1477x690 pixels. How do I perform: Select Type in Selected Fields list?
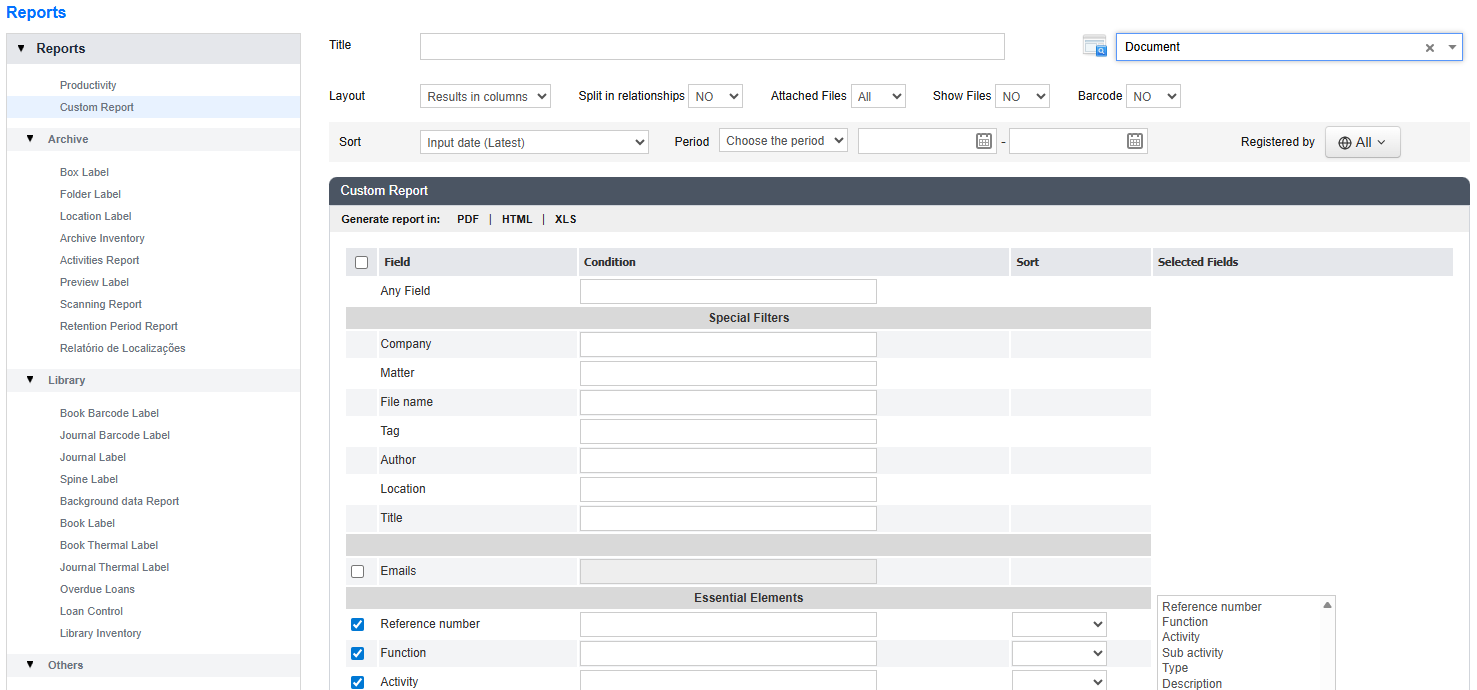[x=1175, y=668]
